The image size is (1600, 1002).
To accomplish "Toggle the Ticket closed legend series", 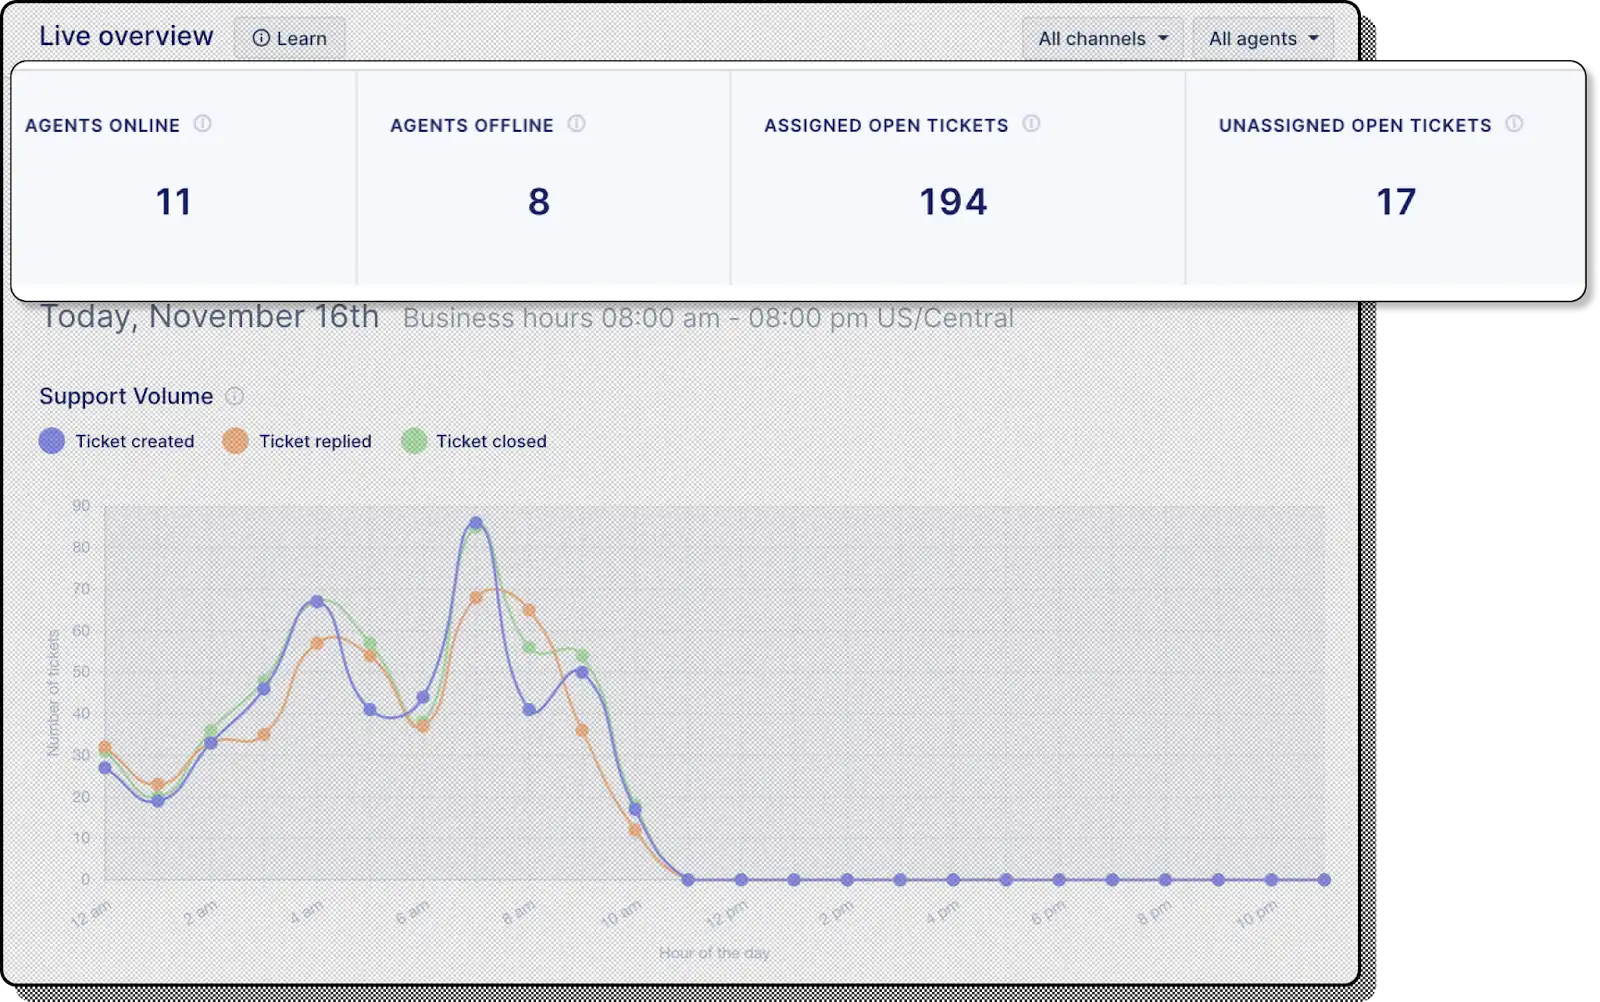I will pos(474,441).
